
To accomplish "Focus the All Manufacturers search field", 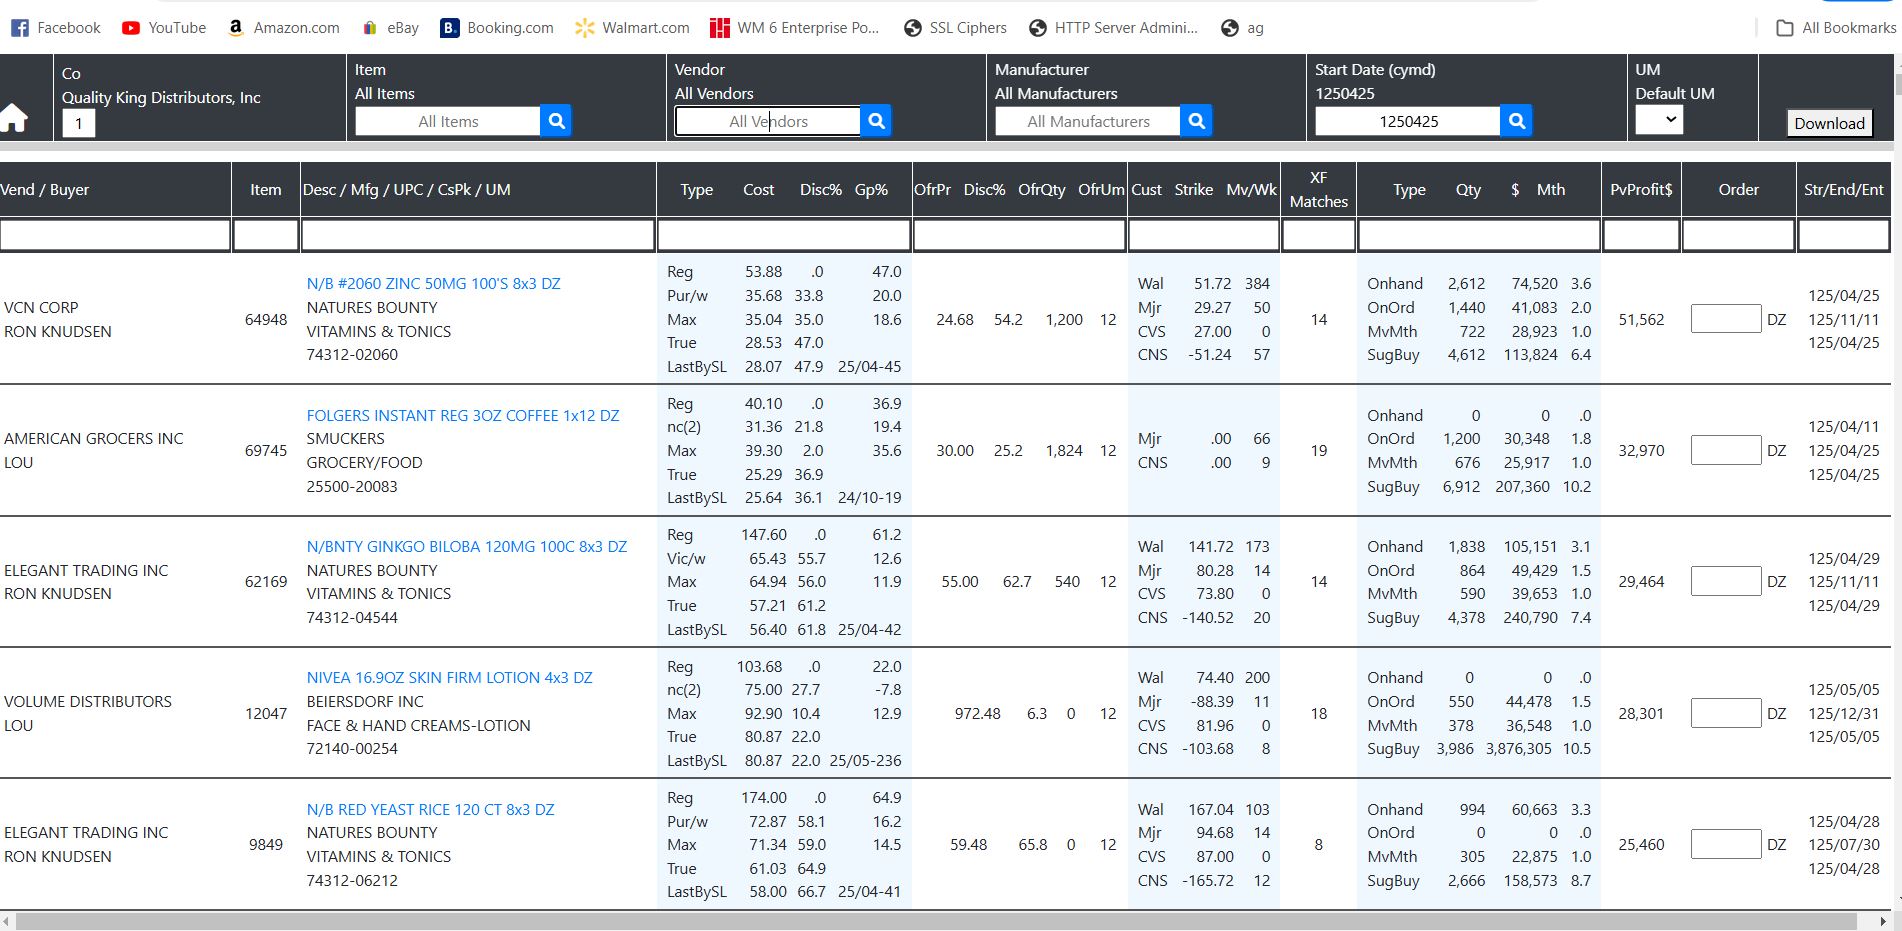I will (1088, 121).
